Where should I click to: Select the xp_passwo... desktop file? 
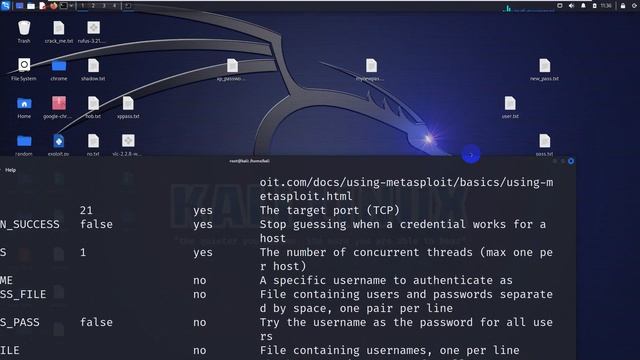pyautogui.click(x=232, y=69)
